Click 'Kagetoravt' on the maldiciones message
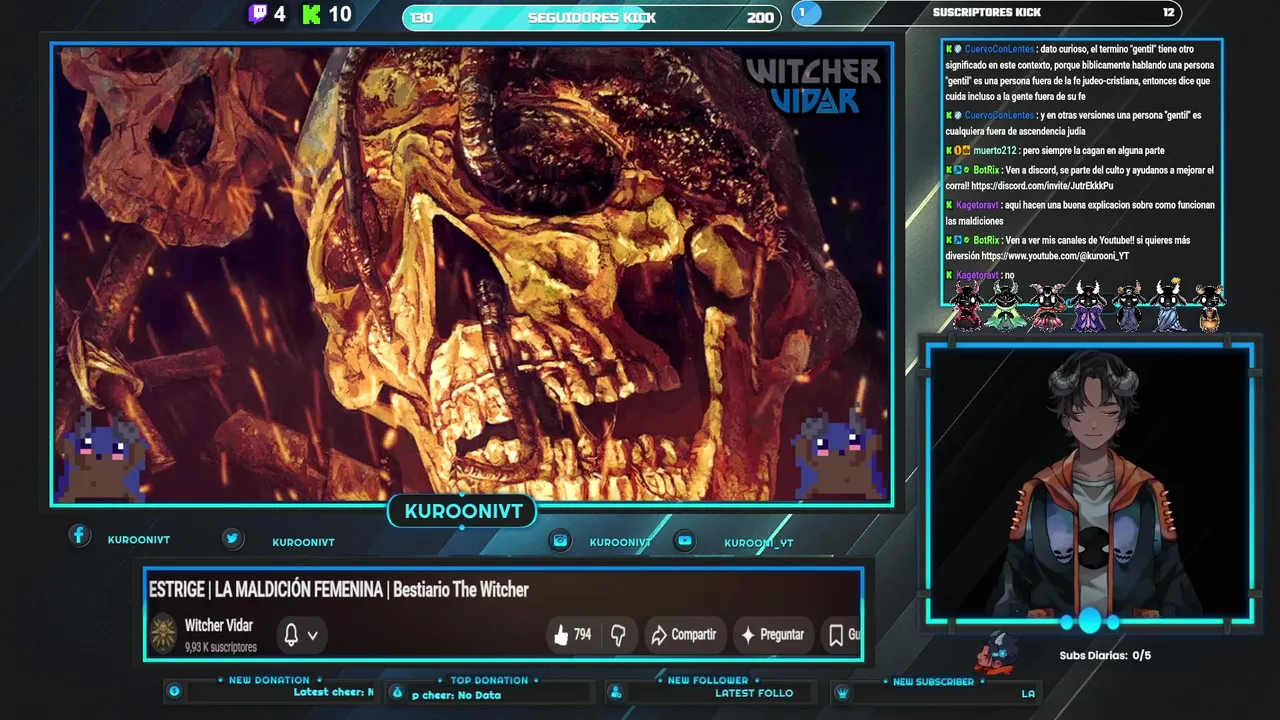Viewport: 1280px width, 720px height. (977, 205)
